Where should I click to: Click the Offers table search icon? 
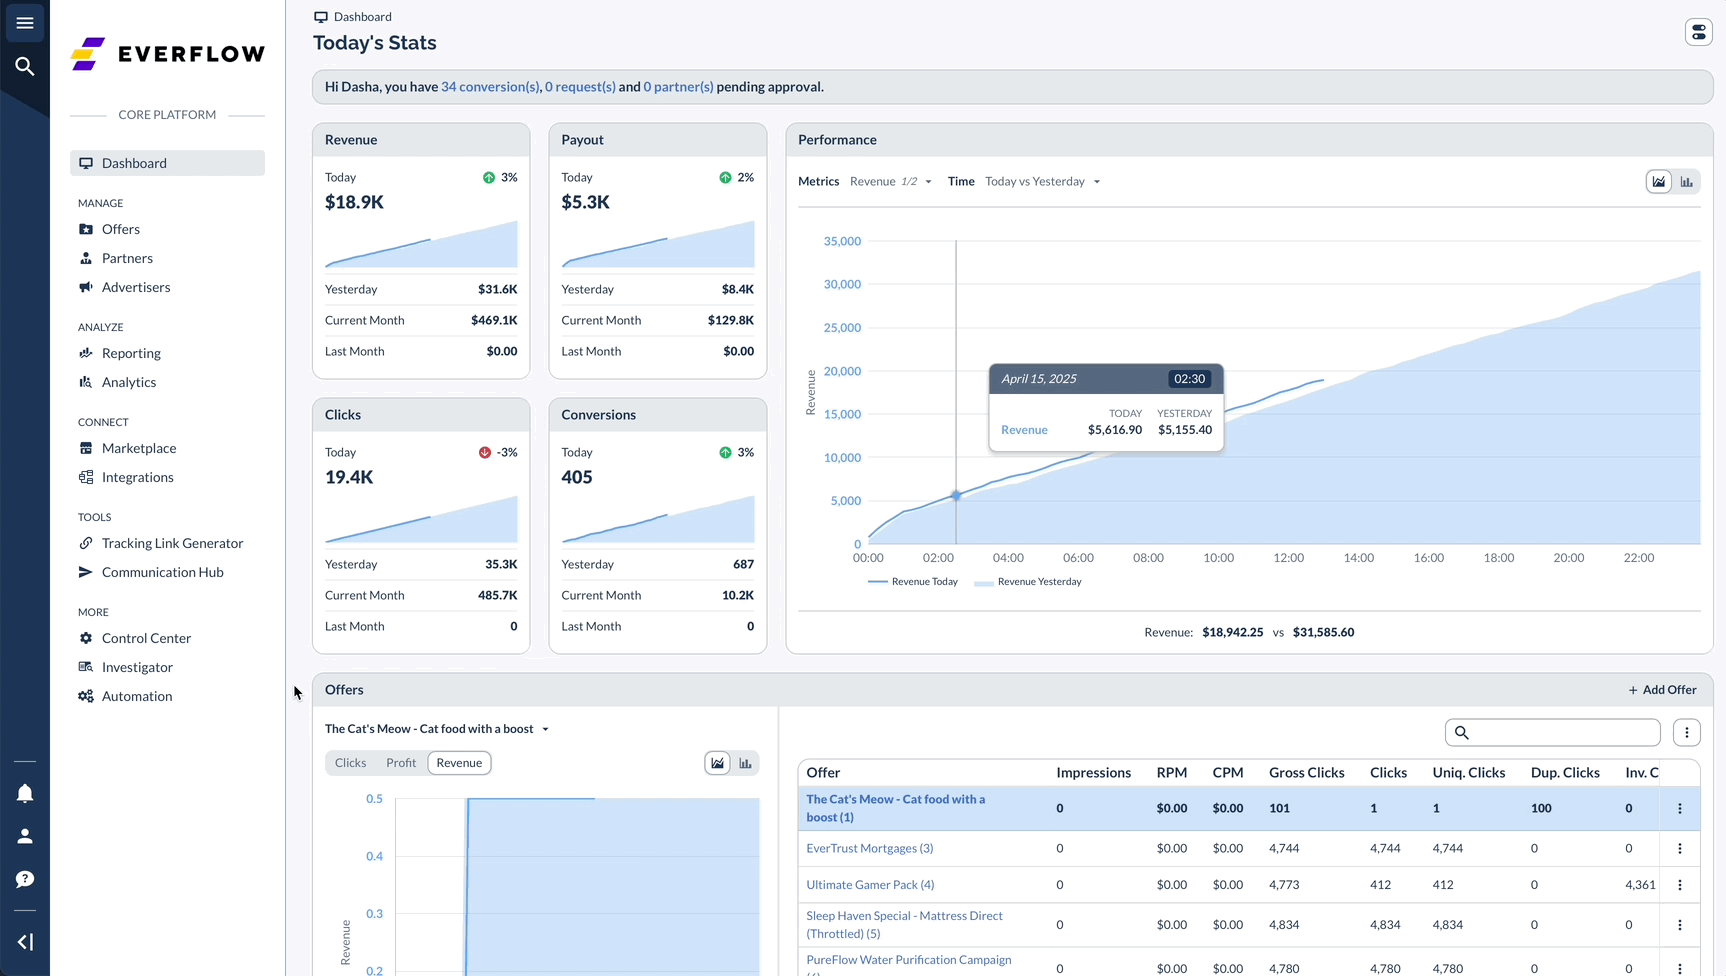coord(1462,733)
